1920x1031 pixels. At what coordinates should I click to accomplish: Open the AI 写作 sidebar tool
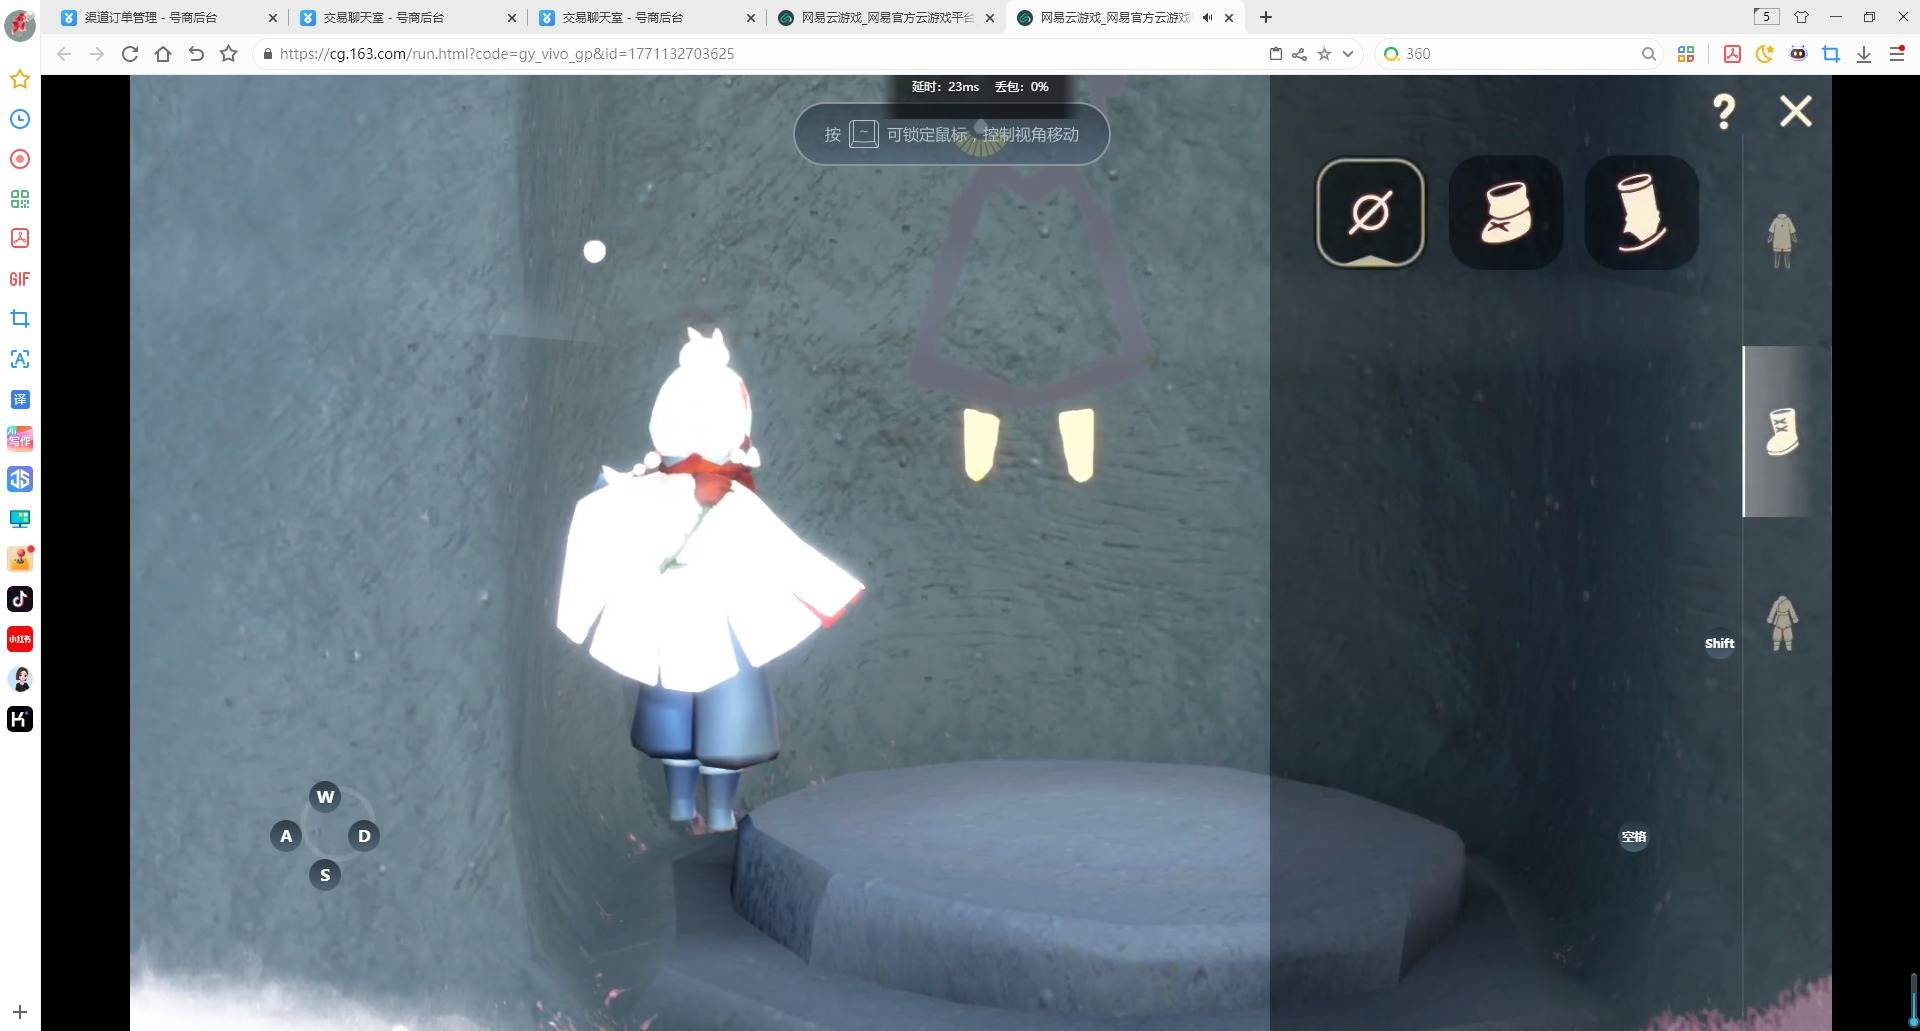click(x=20, y=439)
